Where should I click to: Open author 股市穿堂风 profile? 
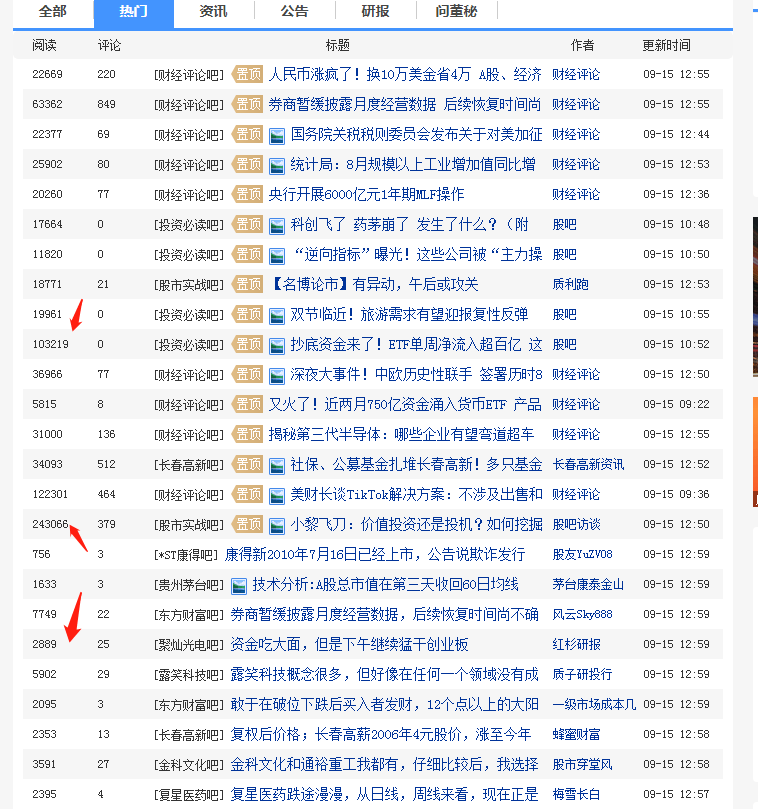point(582,764)
